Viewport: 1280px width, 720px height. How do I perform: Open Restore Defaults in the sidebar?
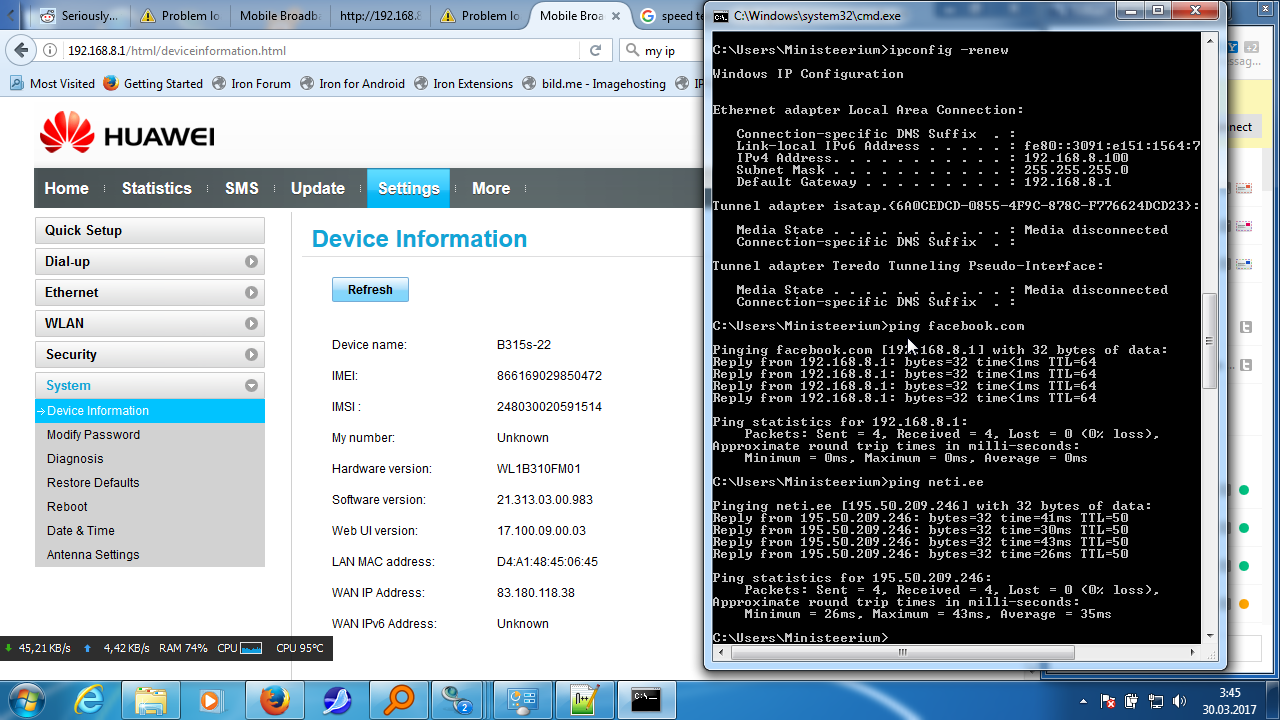tap(93, 483)
